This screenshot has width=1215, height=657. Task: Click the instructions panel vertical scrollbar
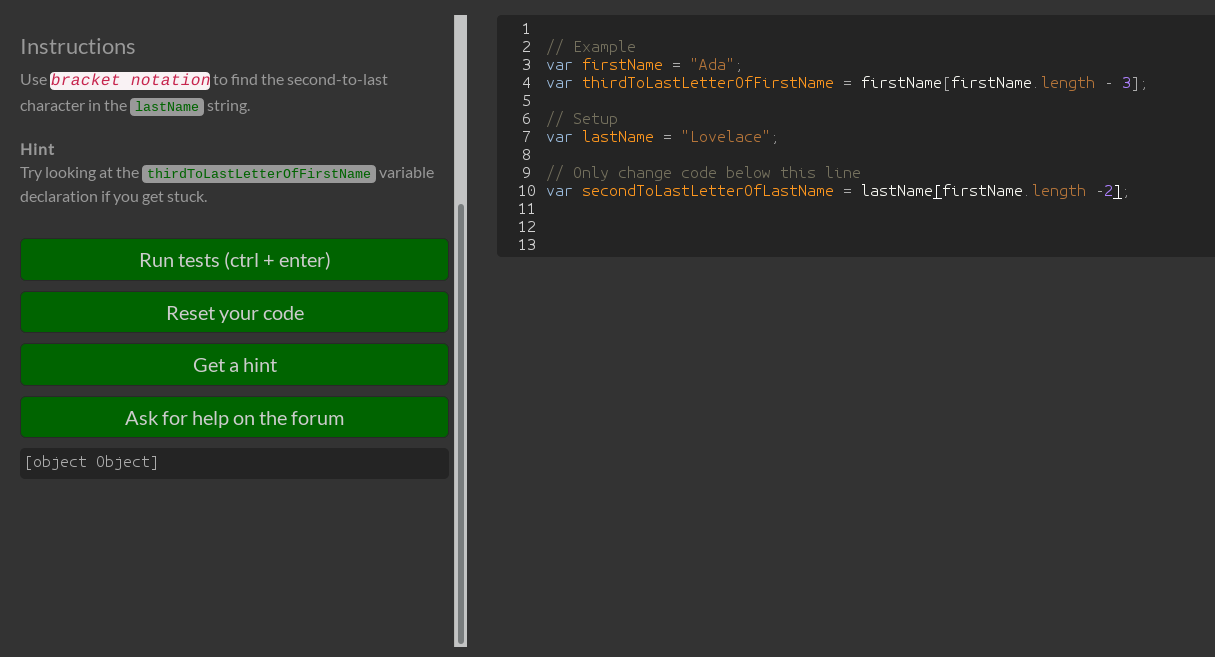[x=460, y=420]
